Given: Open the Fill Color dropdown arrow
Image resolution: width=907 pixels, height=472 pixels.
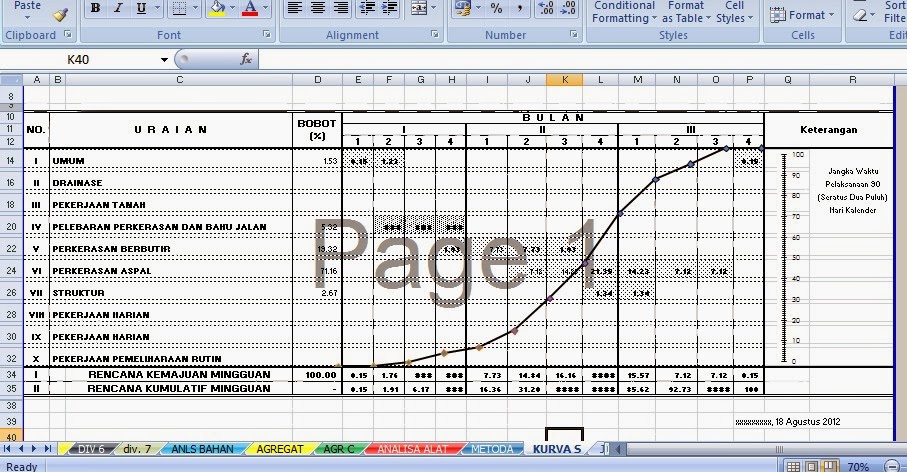Looking at the screenshot, I should pyautogui.click(x=233, y=8).
